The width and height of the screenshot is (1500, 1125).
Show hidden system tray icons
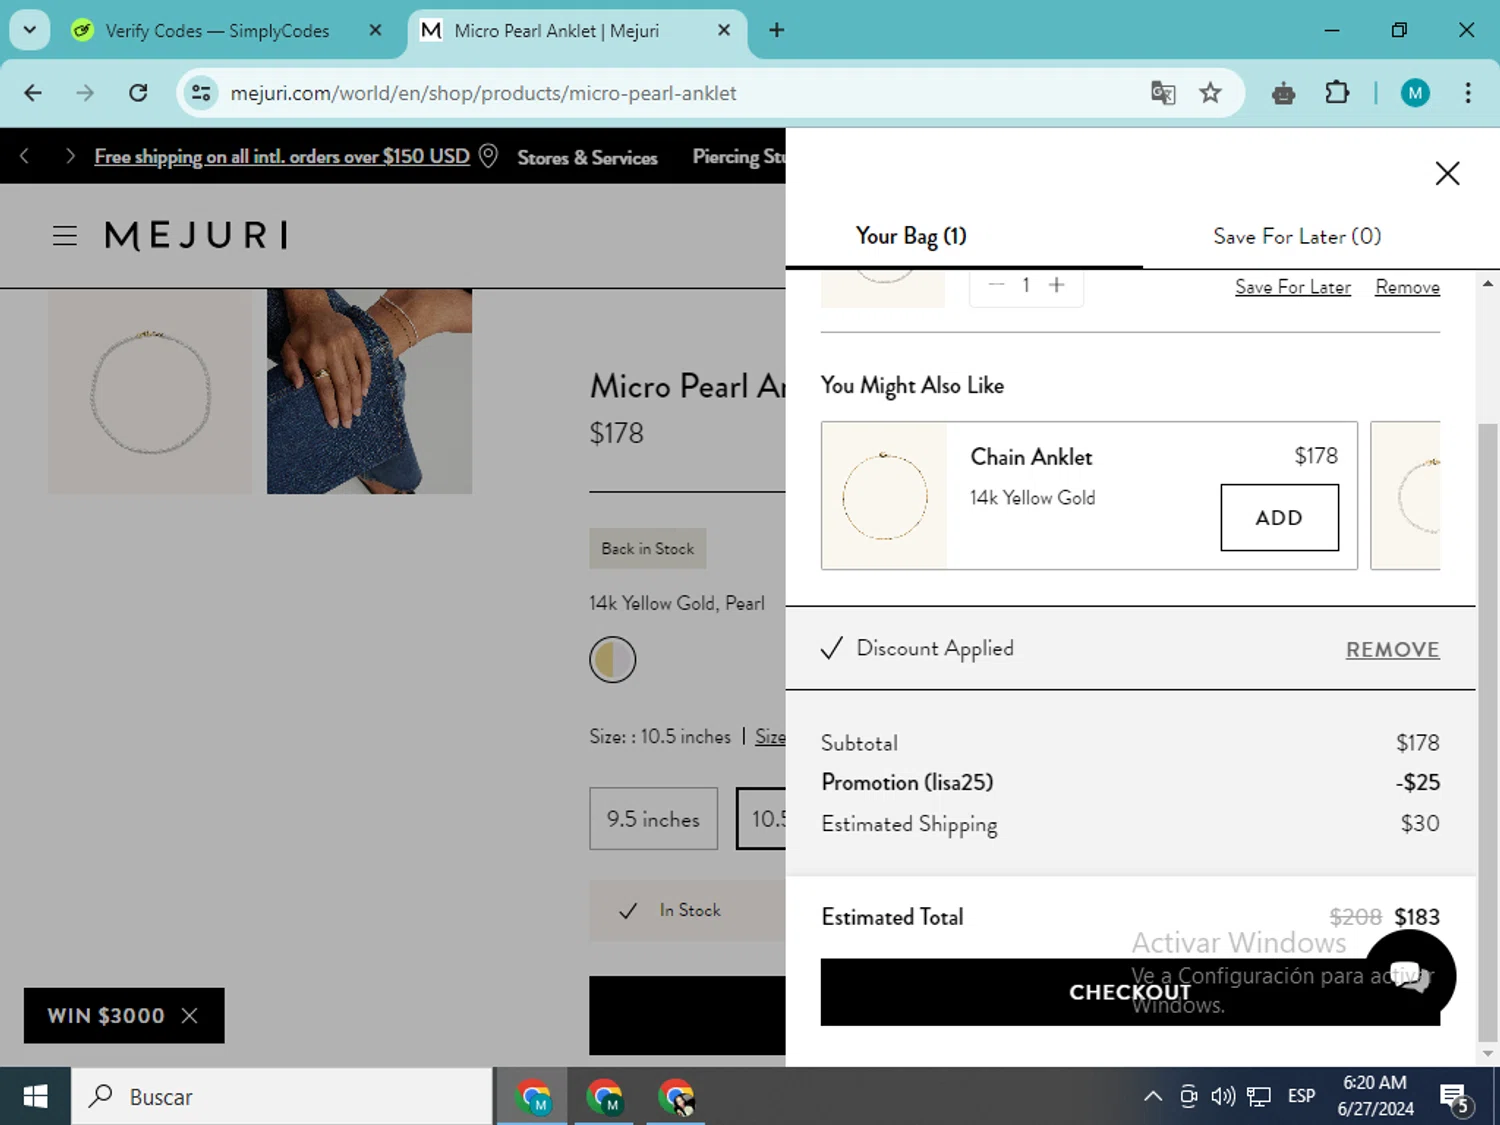(1152, 1097)
